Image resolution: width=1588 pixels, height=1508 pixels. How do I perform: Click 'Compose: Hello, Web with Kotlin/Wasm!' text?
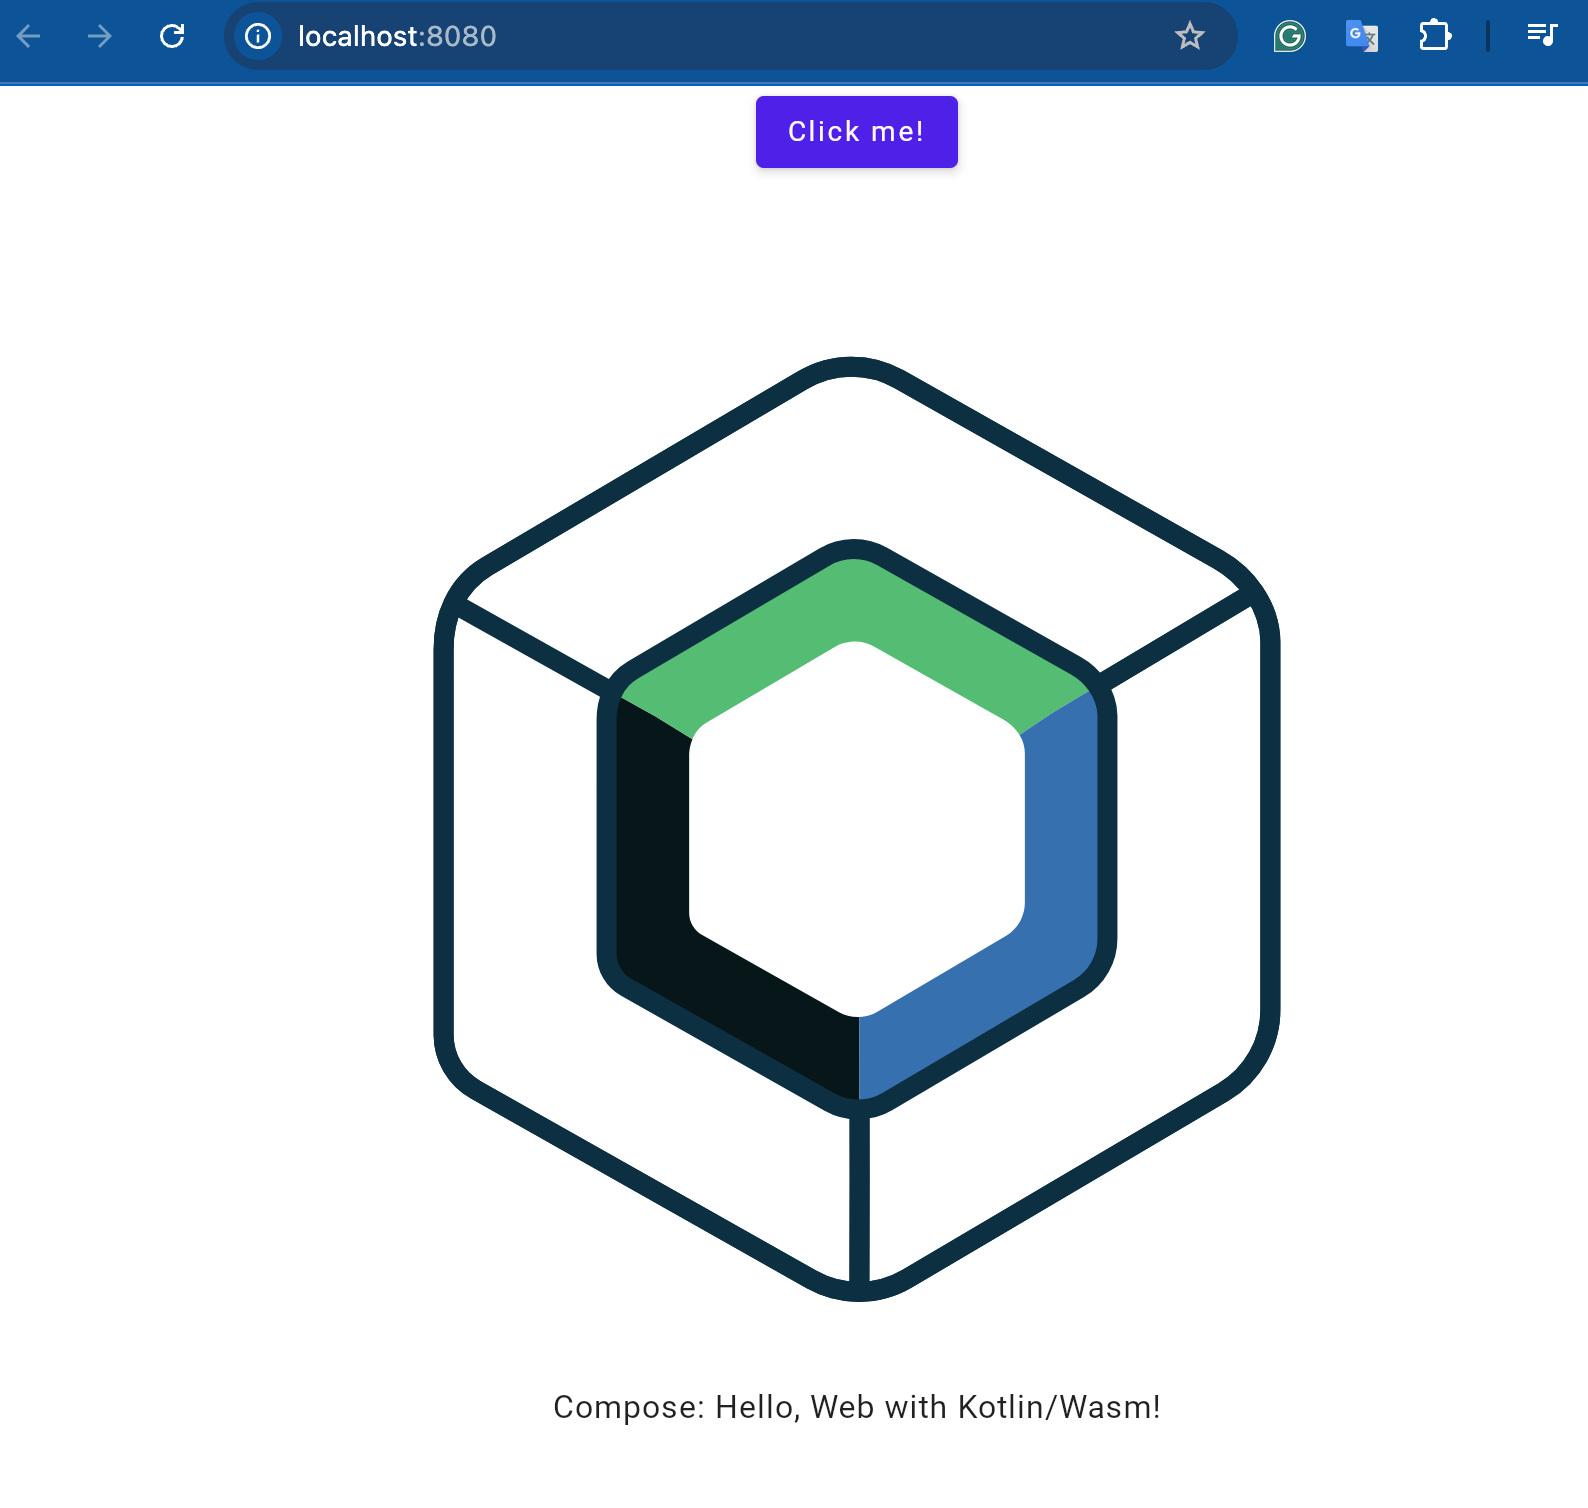point(856,1407)
